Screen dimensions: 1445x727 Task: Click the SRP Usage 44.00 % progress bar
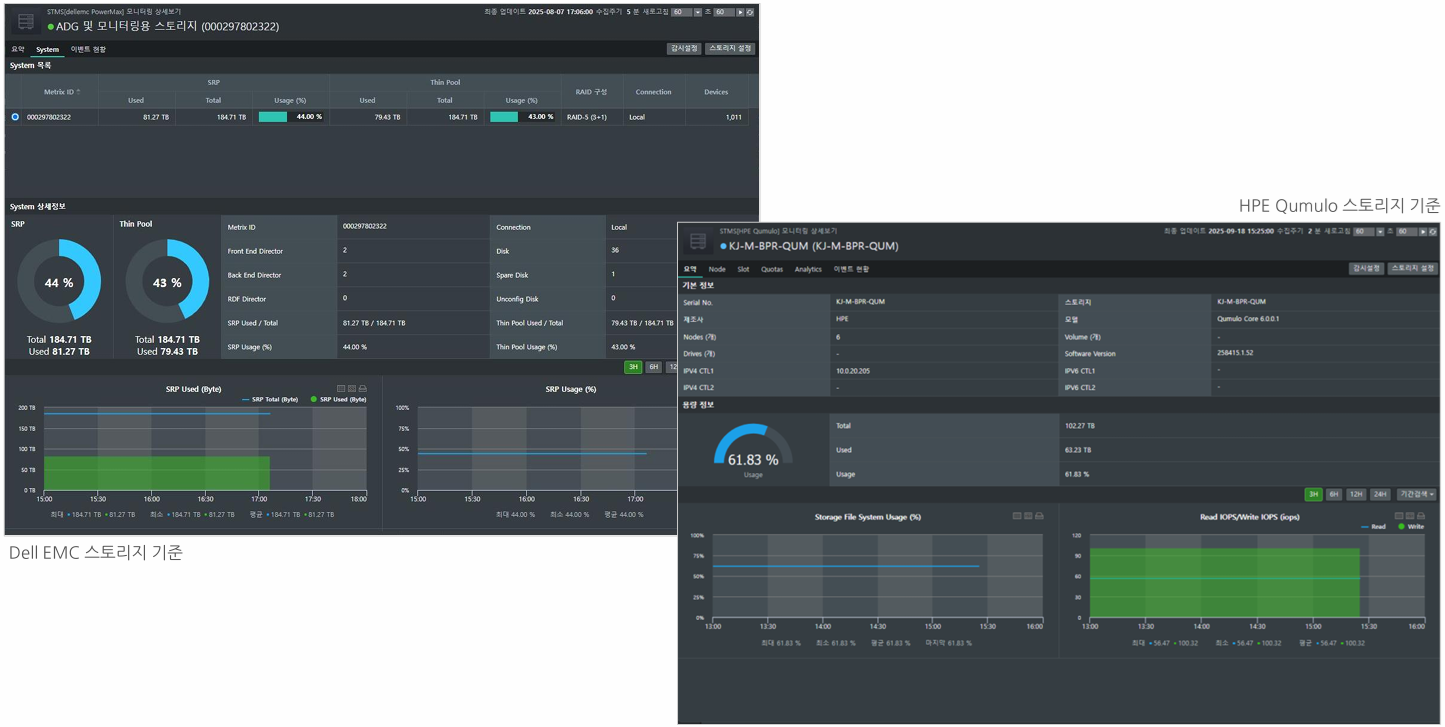pos(291,117)
